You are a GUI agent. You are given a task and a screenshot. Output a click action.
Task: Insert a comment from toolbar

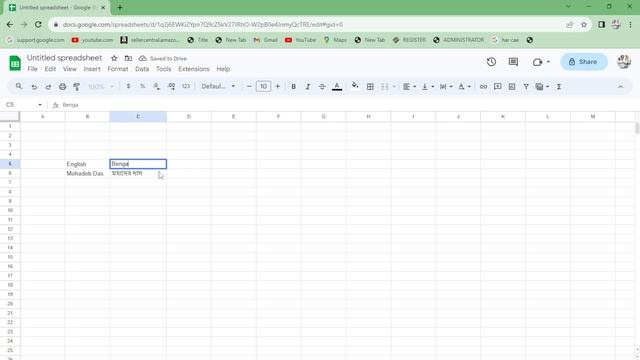point(498,87)
